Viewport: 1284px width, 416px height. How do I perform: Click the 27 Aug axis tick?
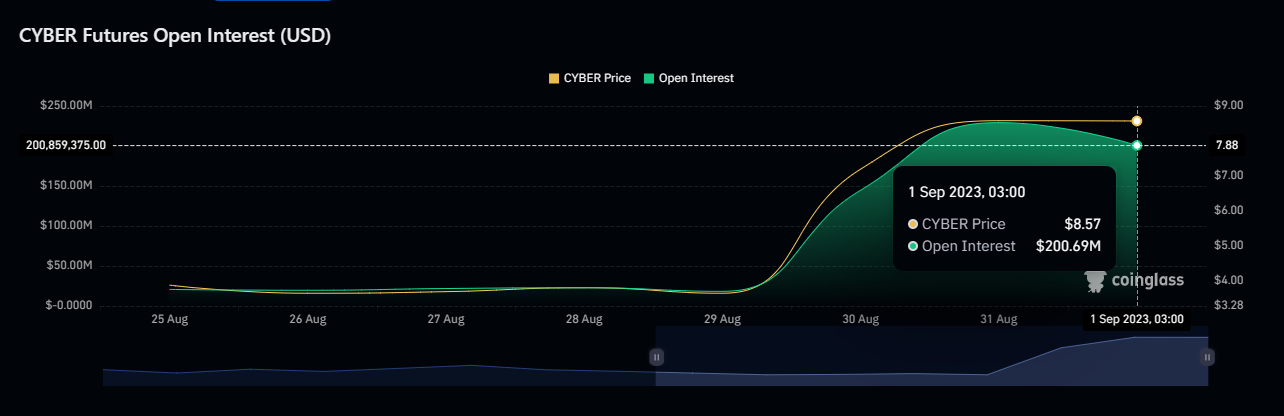(446, 320)
